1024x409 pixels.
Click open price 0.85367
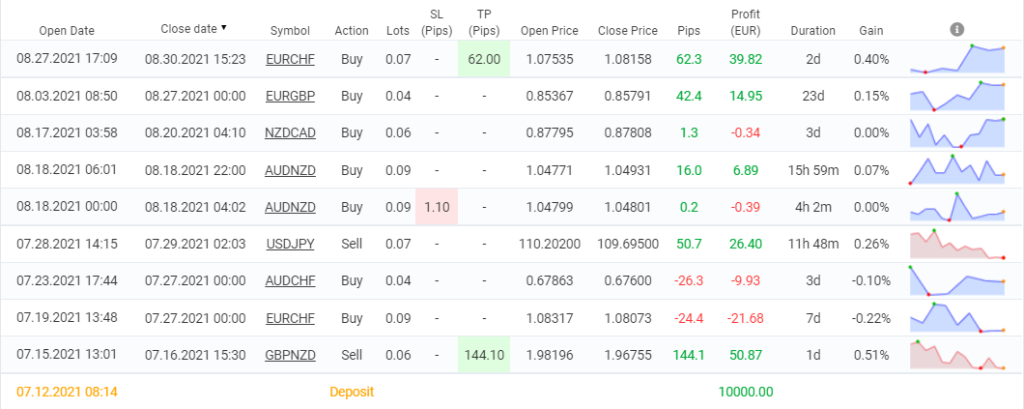[549, 96]
